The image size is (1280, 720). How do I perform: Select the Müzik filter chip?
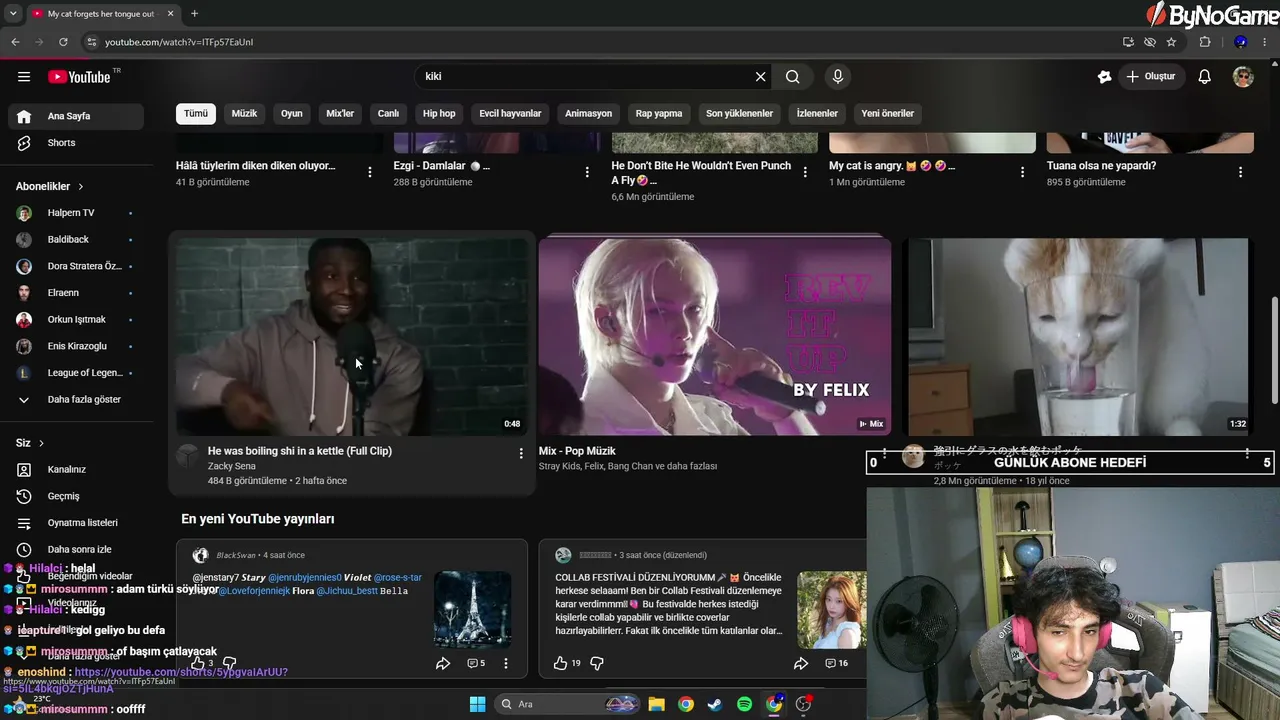click(x=244, y=113)
